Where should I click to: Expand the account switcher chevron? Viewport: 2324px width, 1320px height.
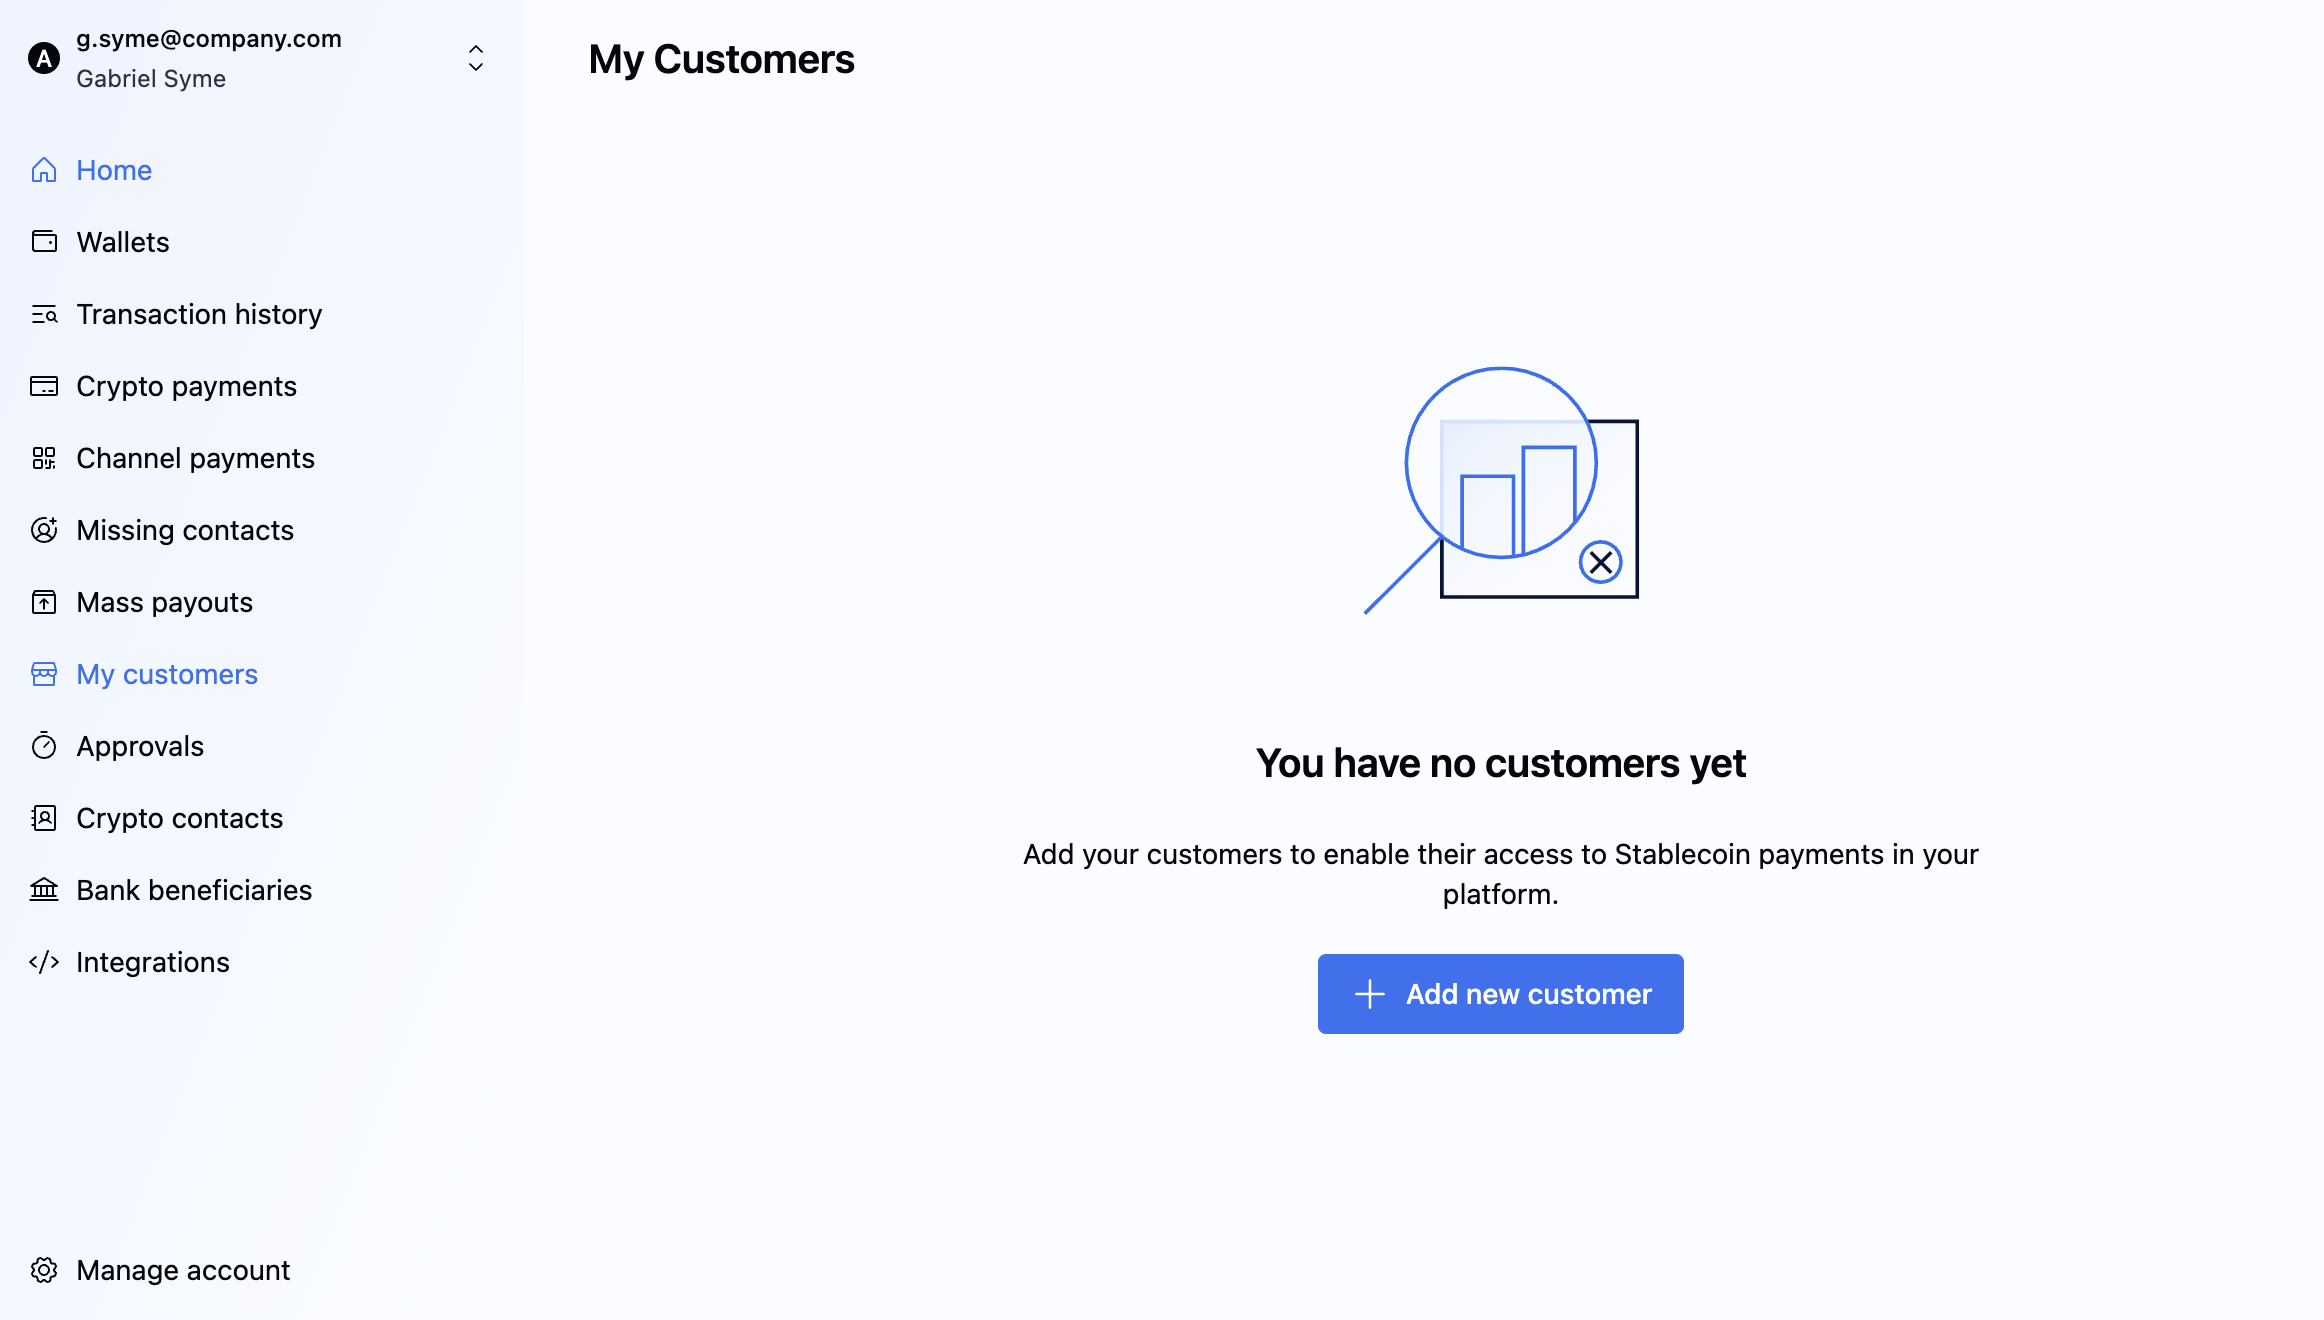point(476,58)
